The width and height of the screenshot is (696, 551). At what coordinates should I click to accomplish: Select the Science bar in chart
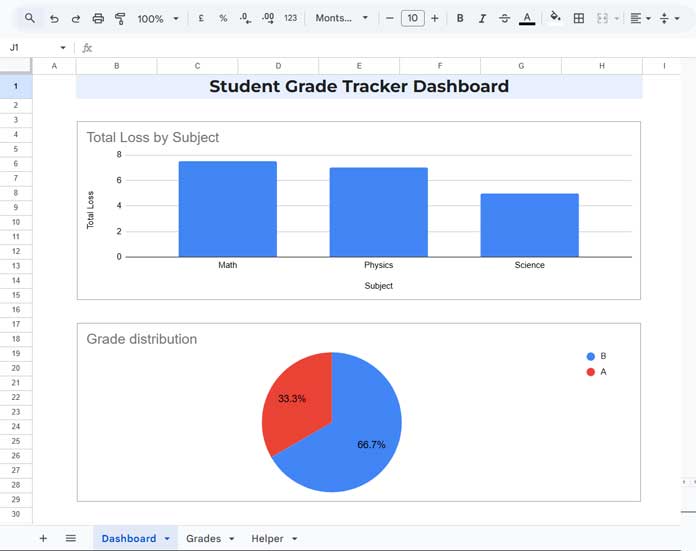[x=530, y=225]
